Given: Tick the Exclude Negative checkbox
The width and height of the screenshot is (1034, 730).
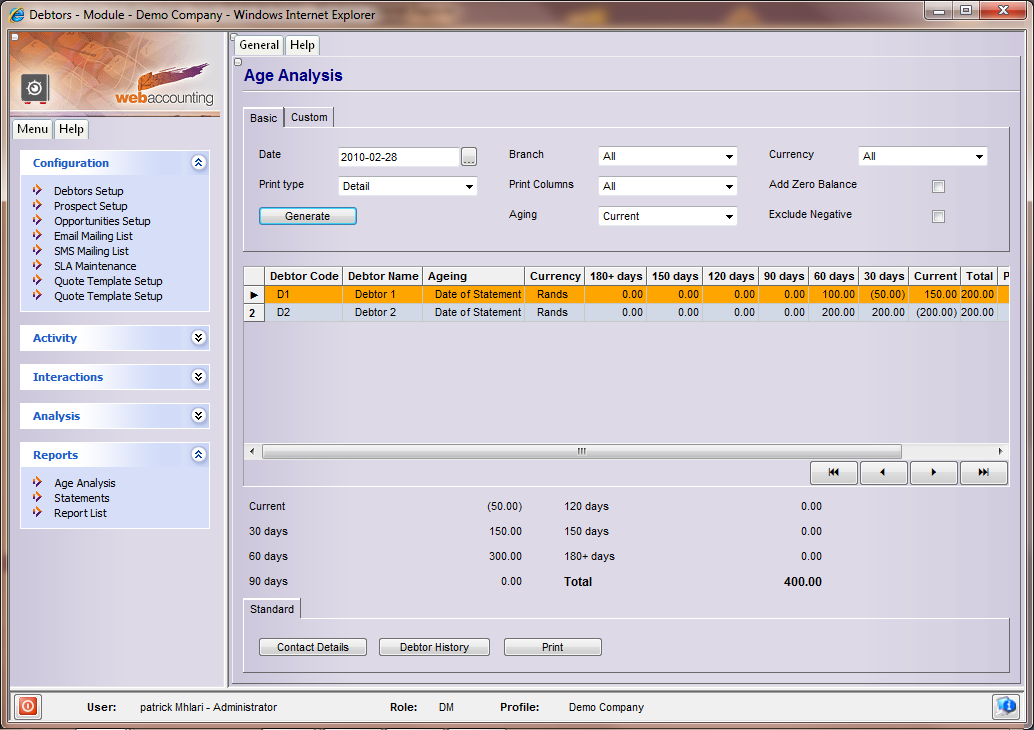Looking at the screenshot, I should (x=938, y=216).
